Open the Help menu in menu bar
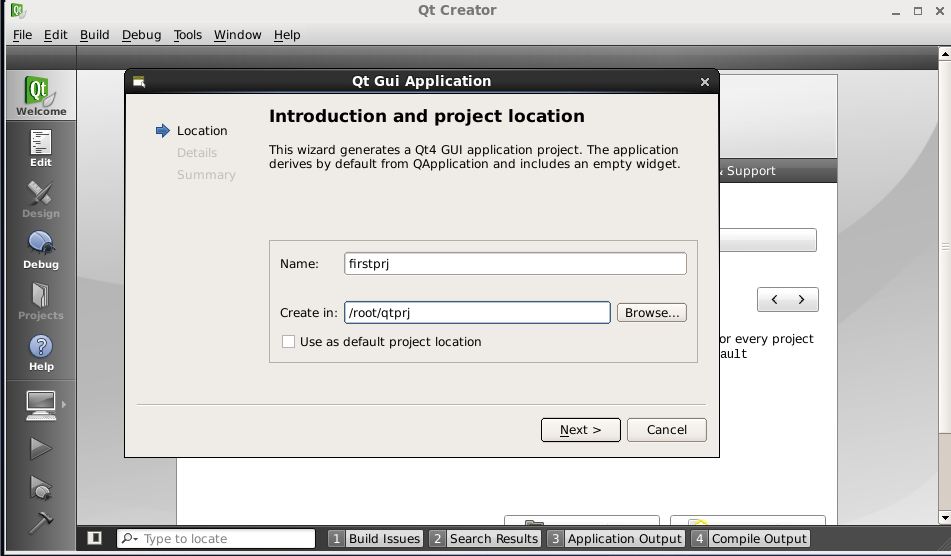 pyautogui.click(x=287, y=35)
